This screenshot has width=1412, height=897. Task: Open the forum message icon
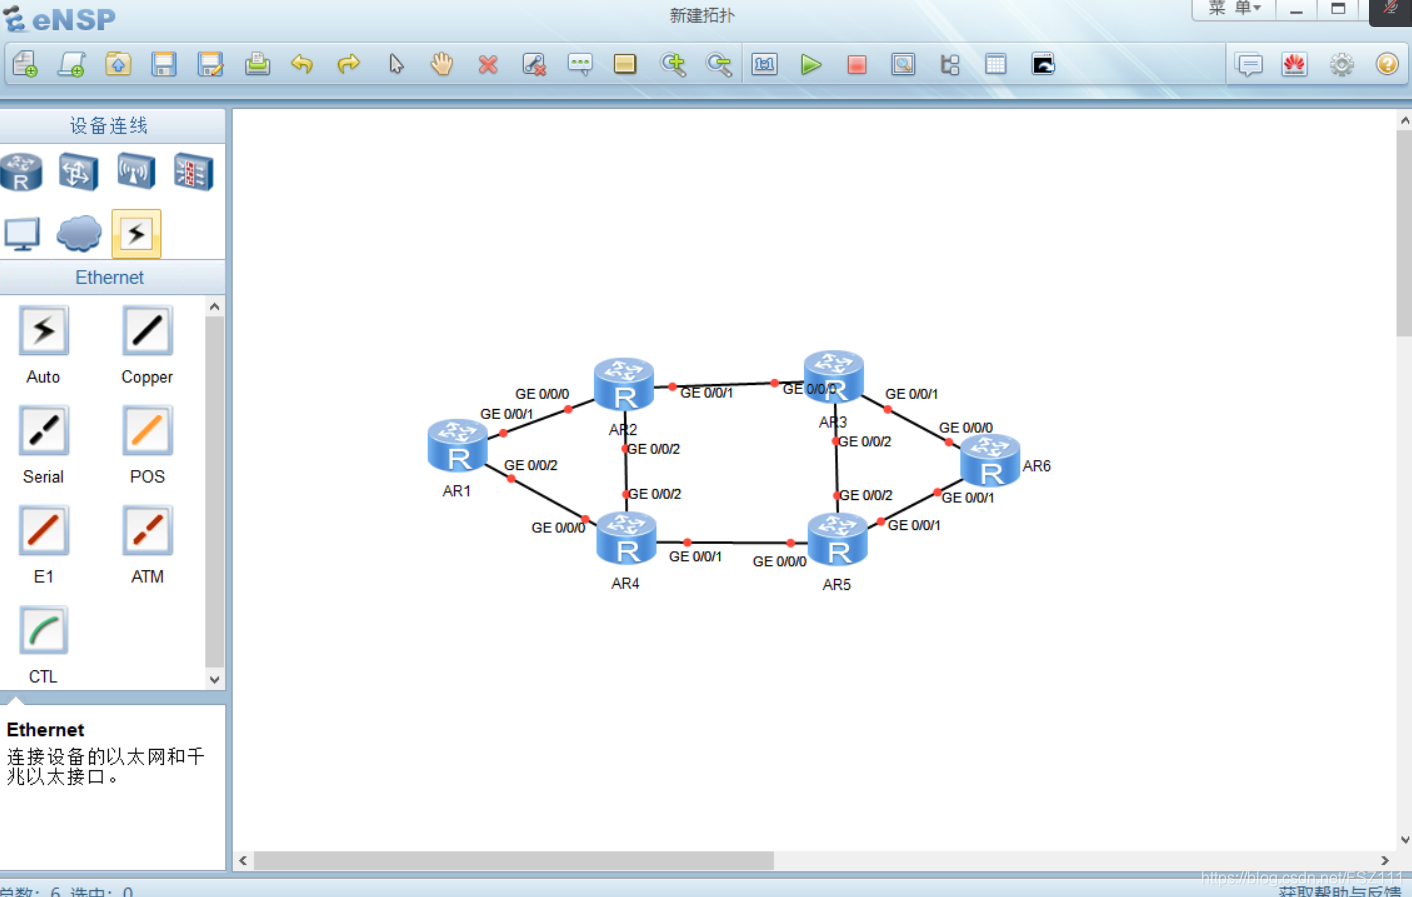[1249, 65]
